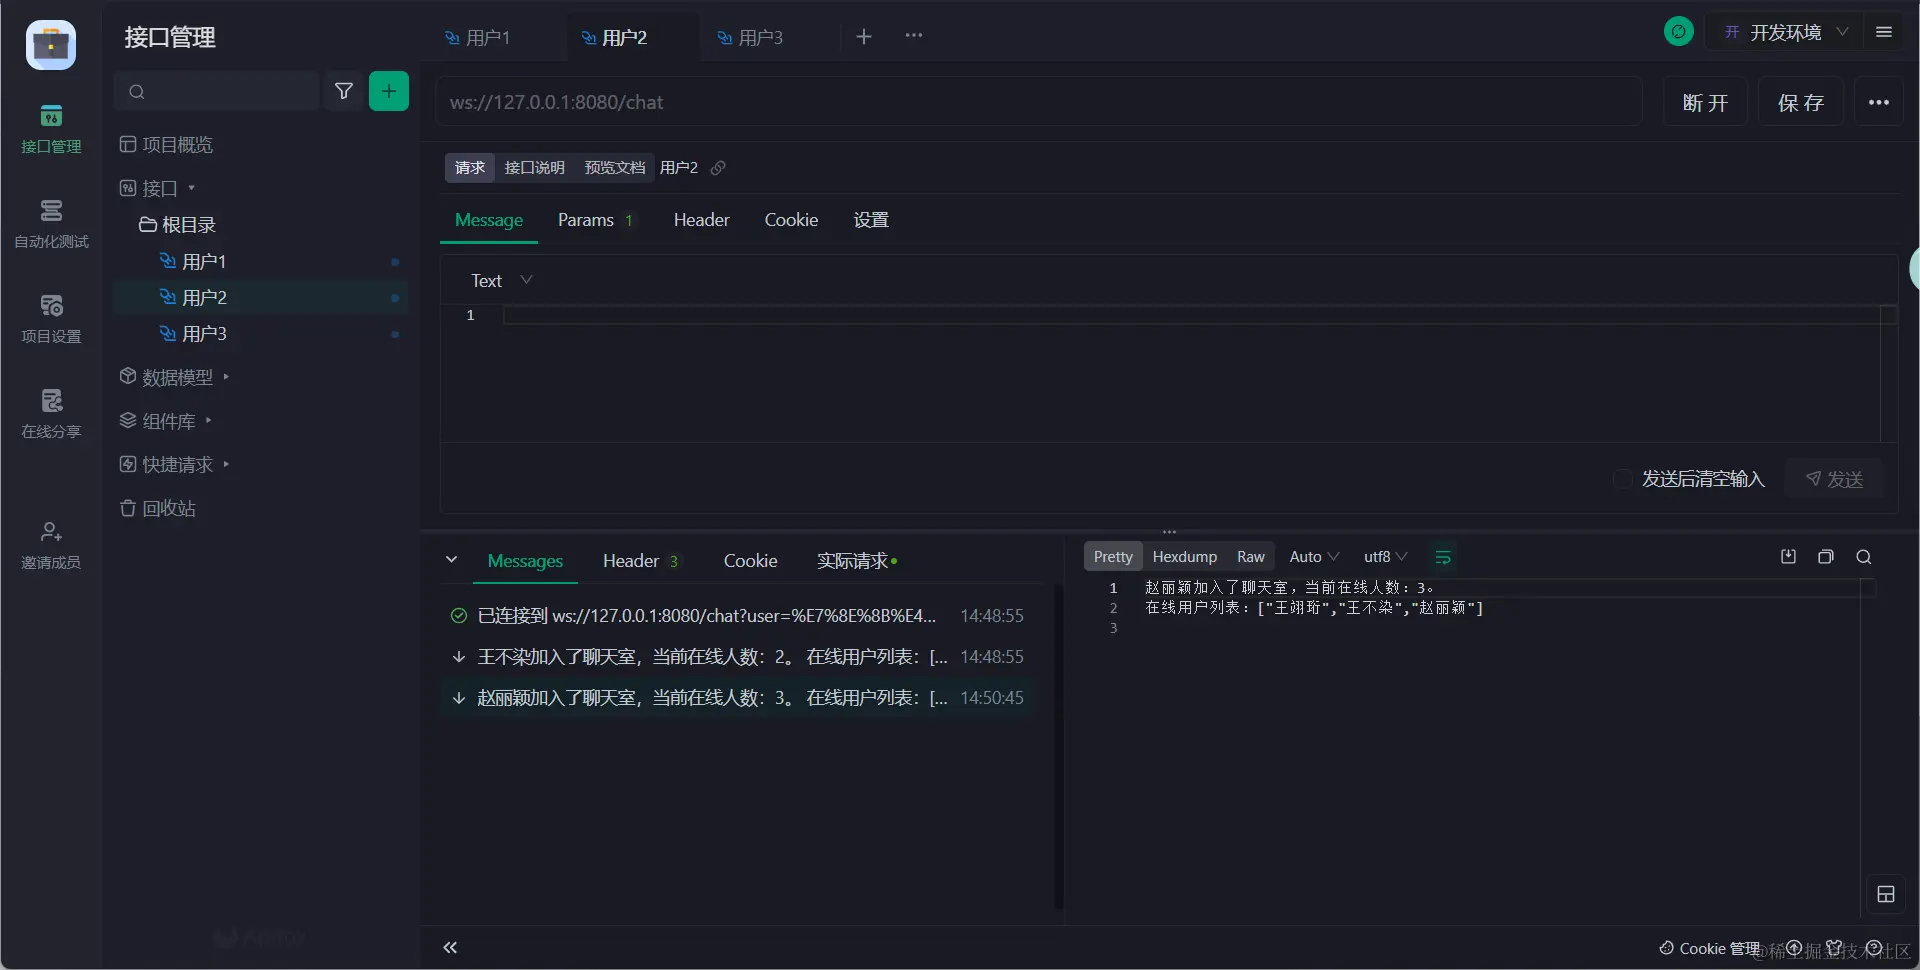Open the Text message type dropdown
The width and height of the screenshot is (1920, 970).
[x=502, y=281]
